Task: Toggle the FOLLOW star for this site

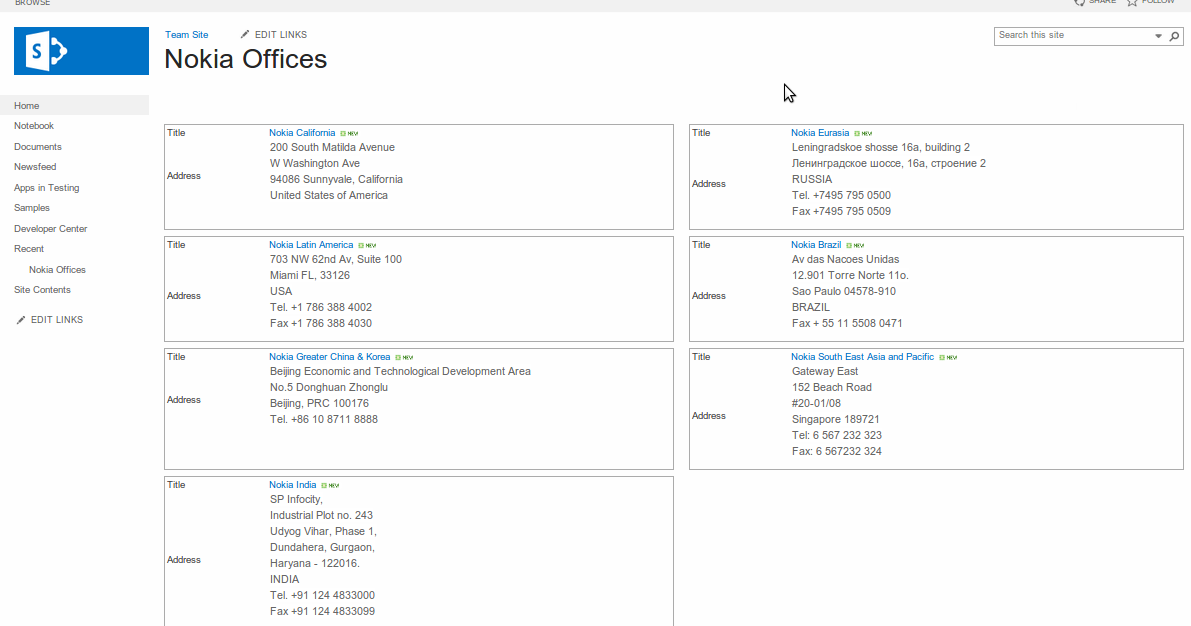Action: pos(1134,2)
